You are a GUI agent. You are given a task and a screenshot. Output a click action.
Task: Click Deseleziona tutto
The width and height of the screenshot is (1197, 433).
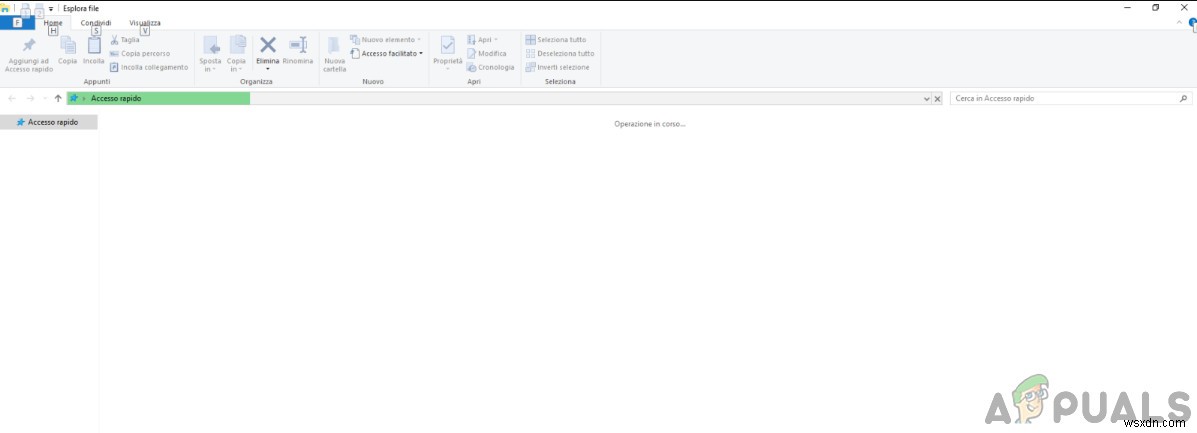coord(560,53)
